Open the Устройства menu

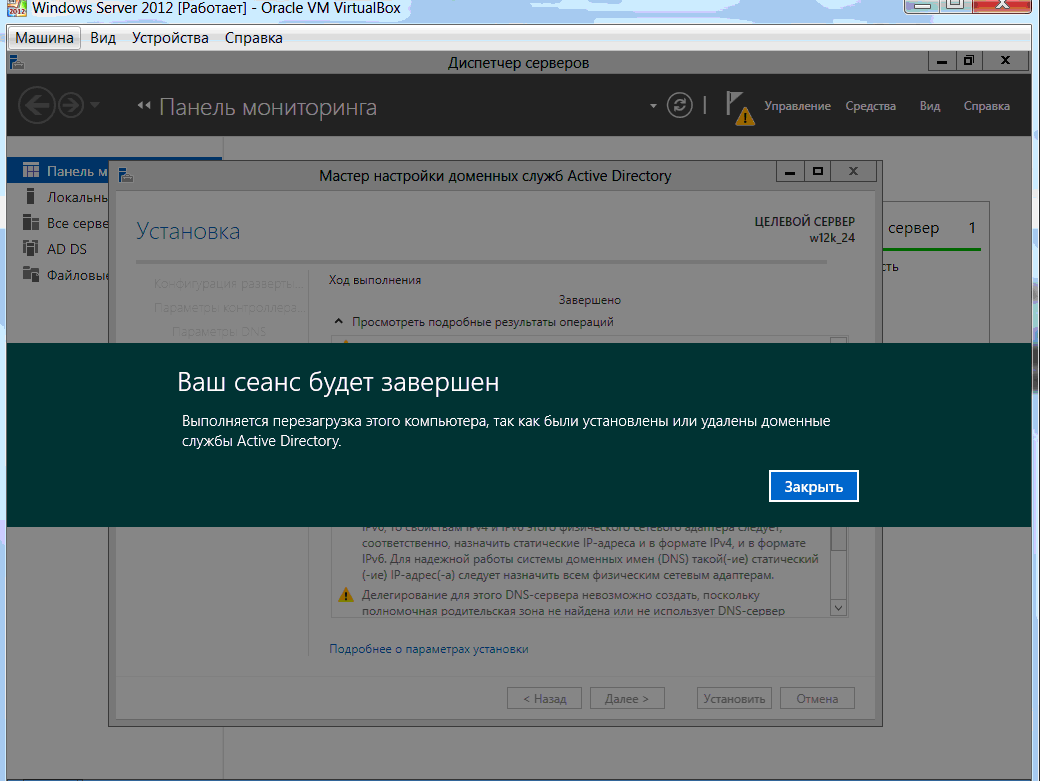pos(170,38)
